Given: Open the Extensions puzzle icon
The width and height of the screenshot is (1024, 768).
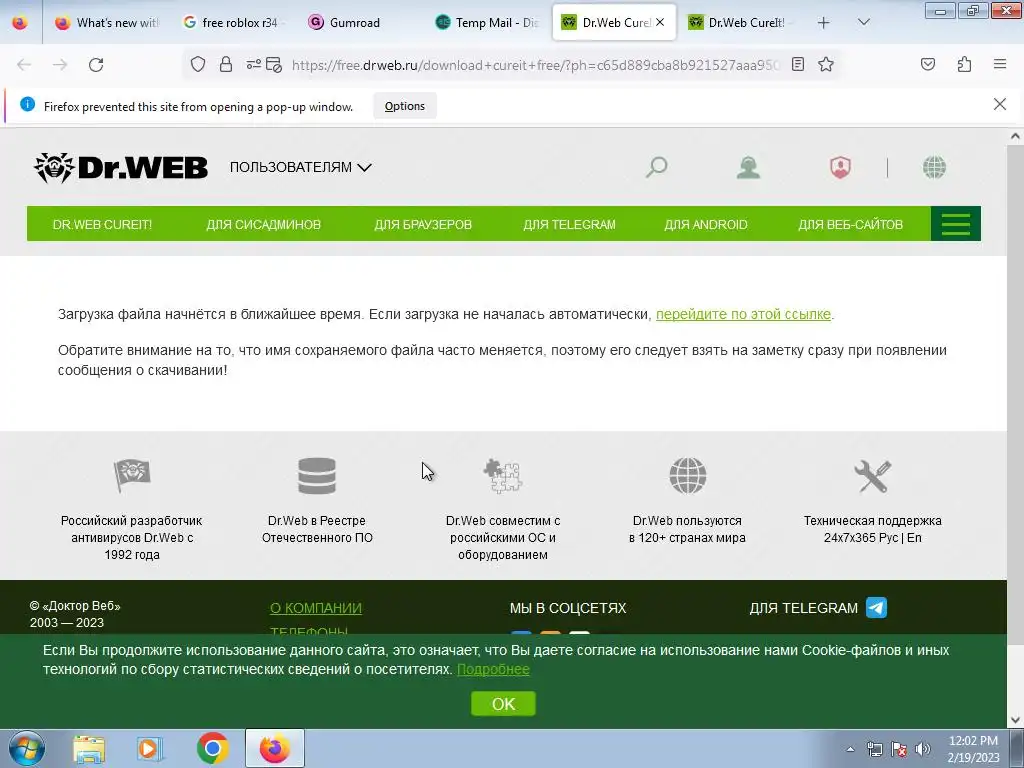Looking at the screenshot, I should (964, 64).
